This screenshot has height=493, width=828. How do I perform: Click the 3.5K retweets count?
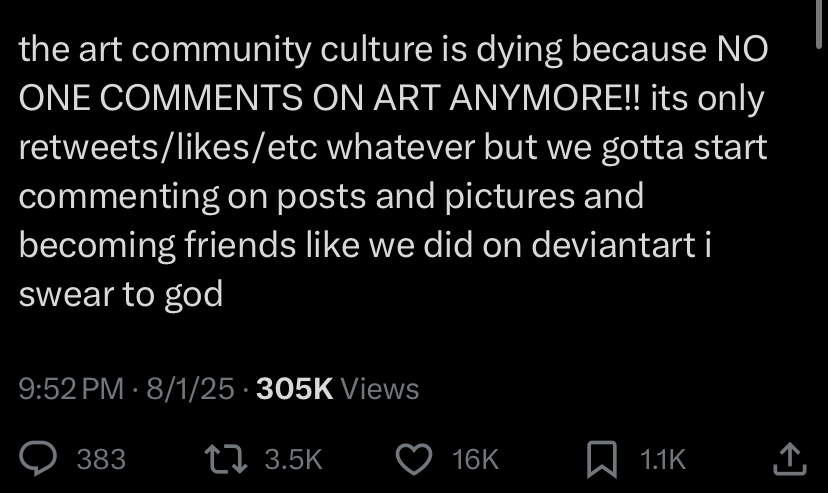(x=293, y=459)
